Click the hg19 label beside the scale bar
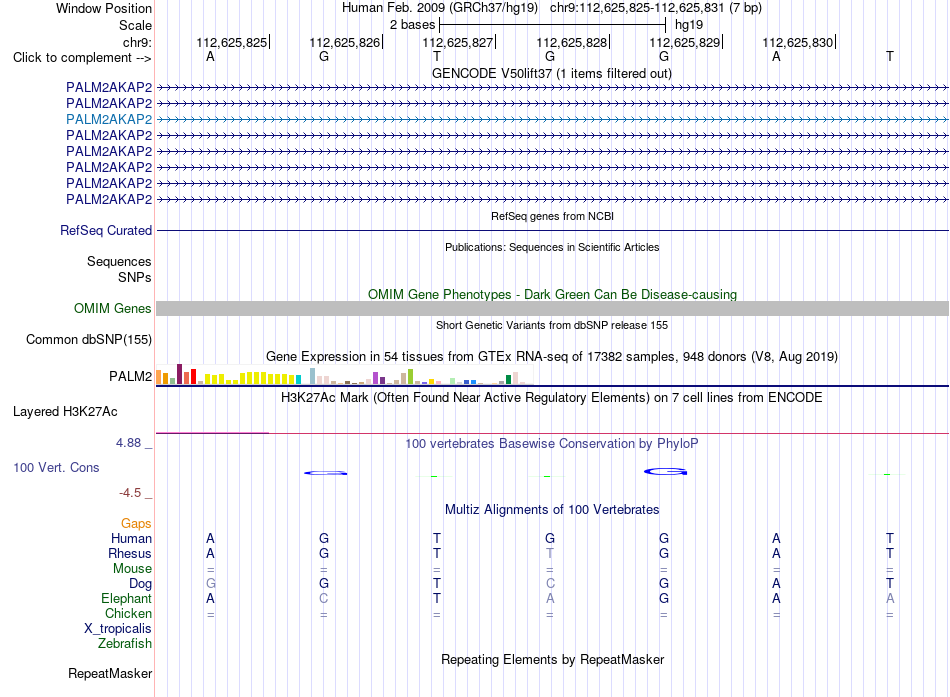Screen dimensions: 950x697 689,25
